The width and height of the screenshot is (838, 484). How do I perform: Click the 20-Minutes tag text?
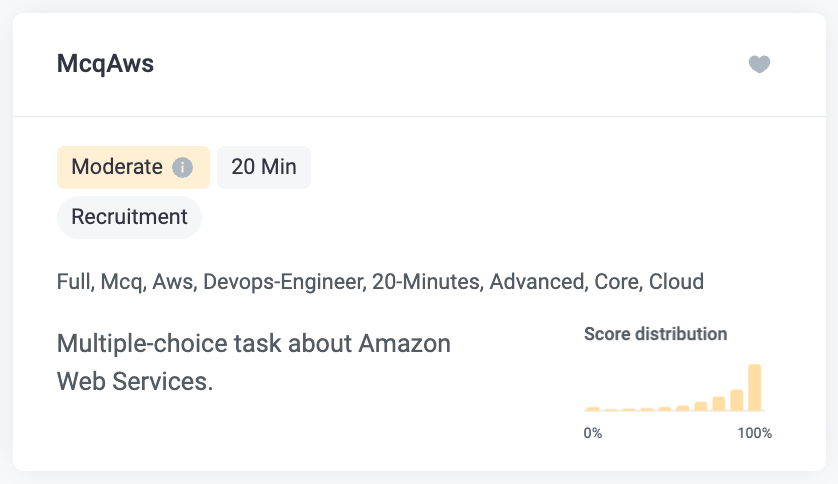click(426, 282)
